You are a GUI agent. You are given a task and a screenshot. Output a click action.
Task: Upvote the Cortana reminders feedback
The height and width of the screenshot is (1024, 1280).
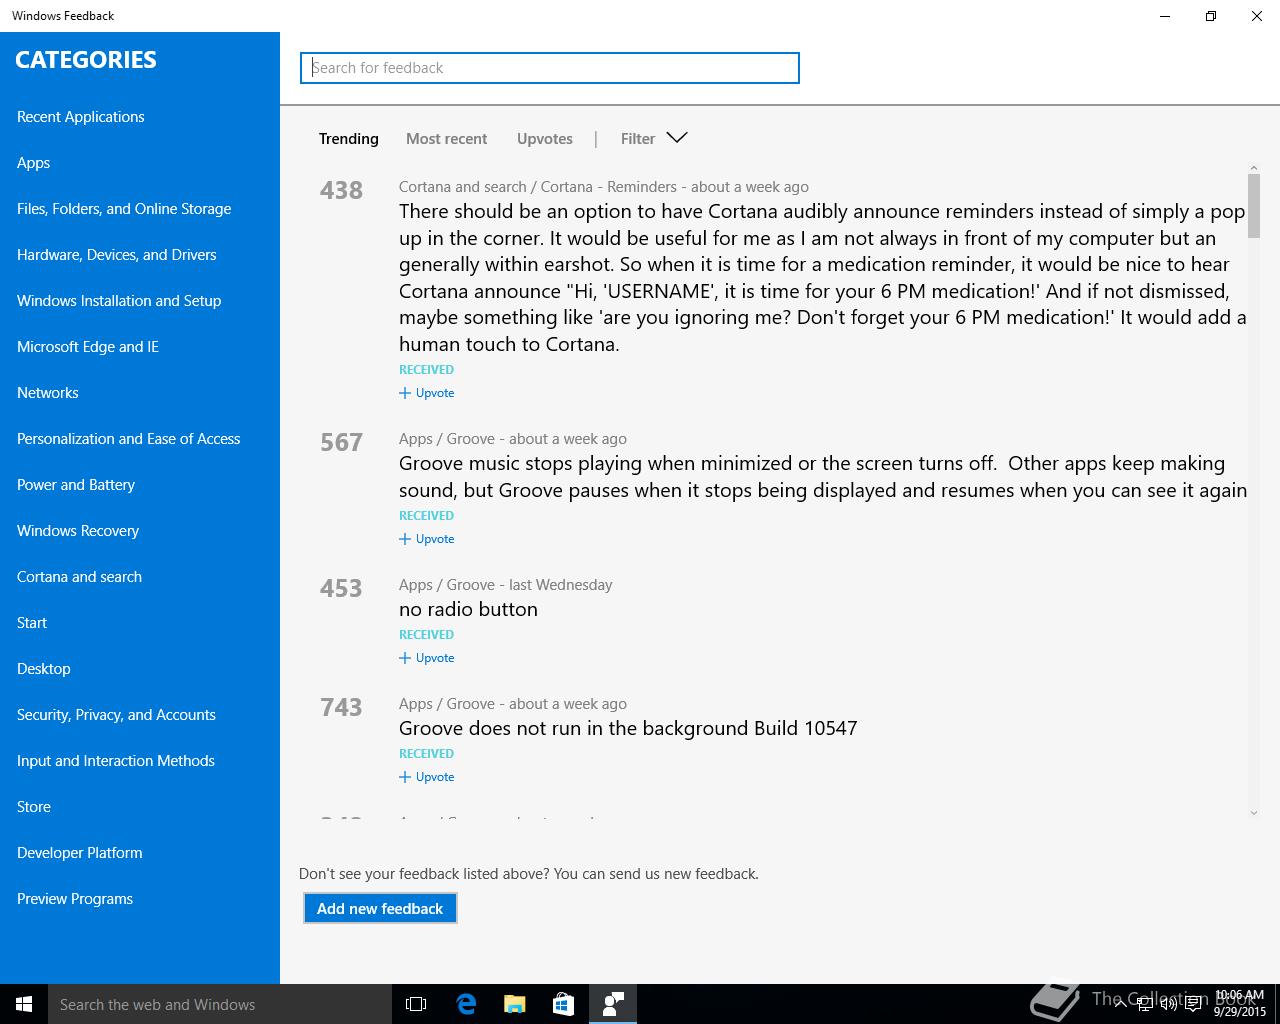click(427, 393)
